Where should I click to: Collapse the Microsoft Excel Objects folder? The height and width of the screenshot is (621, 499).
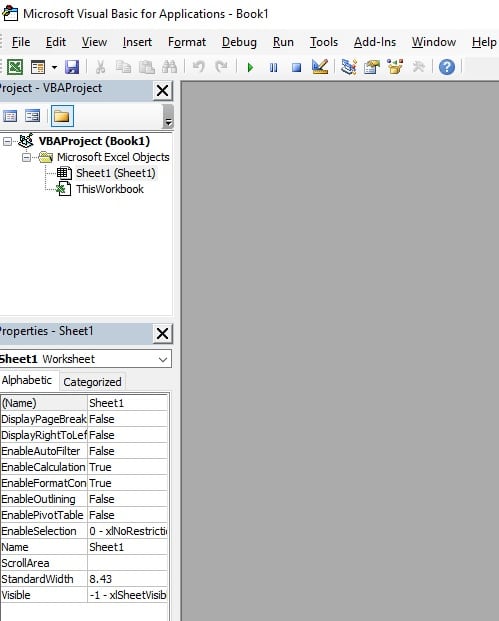click(26, 157)
